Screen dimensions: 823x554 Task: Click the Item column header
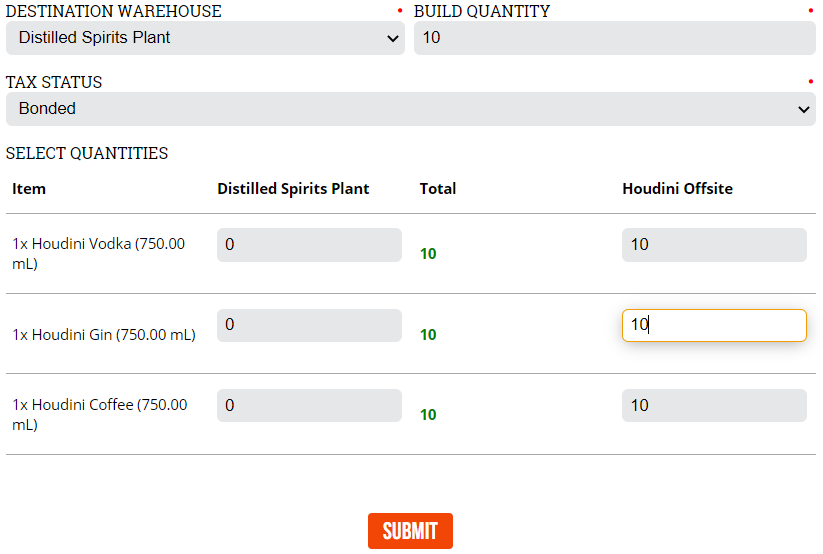pyautogui.click(x=29, y=189)
